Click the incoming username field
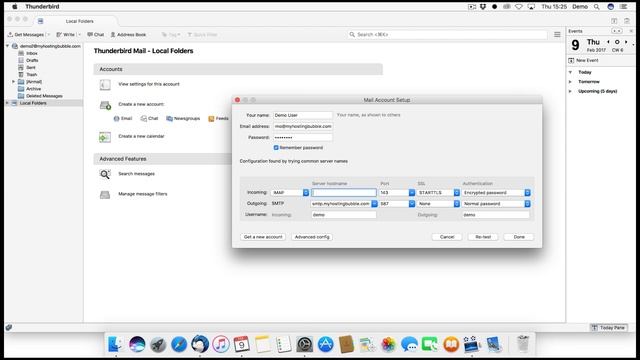Viewport: 640px width, 360px height. click(344, 215)
